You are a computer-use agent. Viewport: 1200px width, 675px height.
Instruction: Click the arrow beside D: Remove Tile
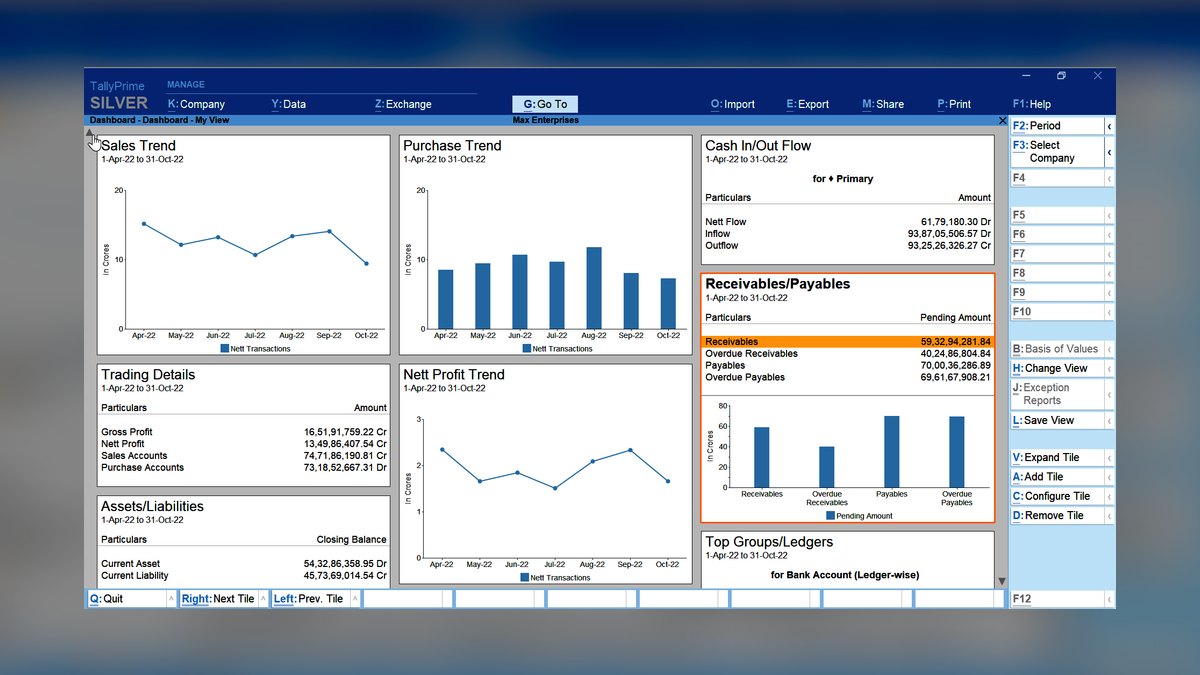pyautogui.click(x=1109, y=516)
